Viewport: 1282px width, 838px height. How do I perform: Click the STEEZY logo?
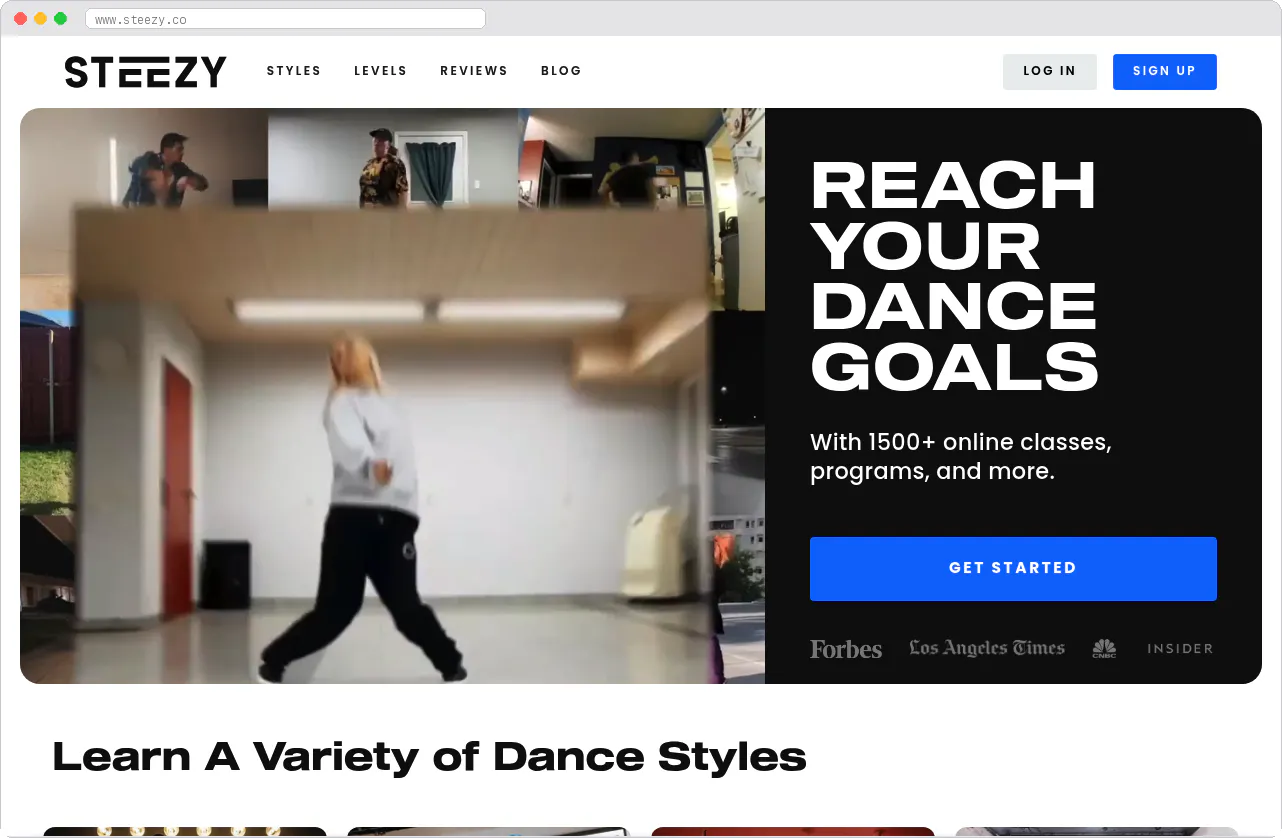[x=145, y=71]
